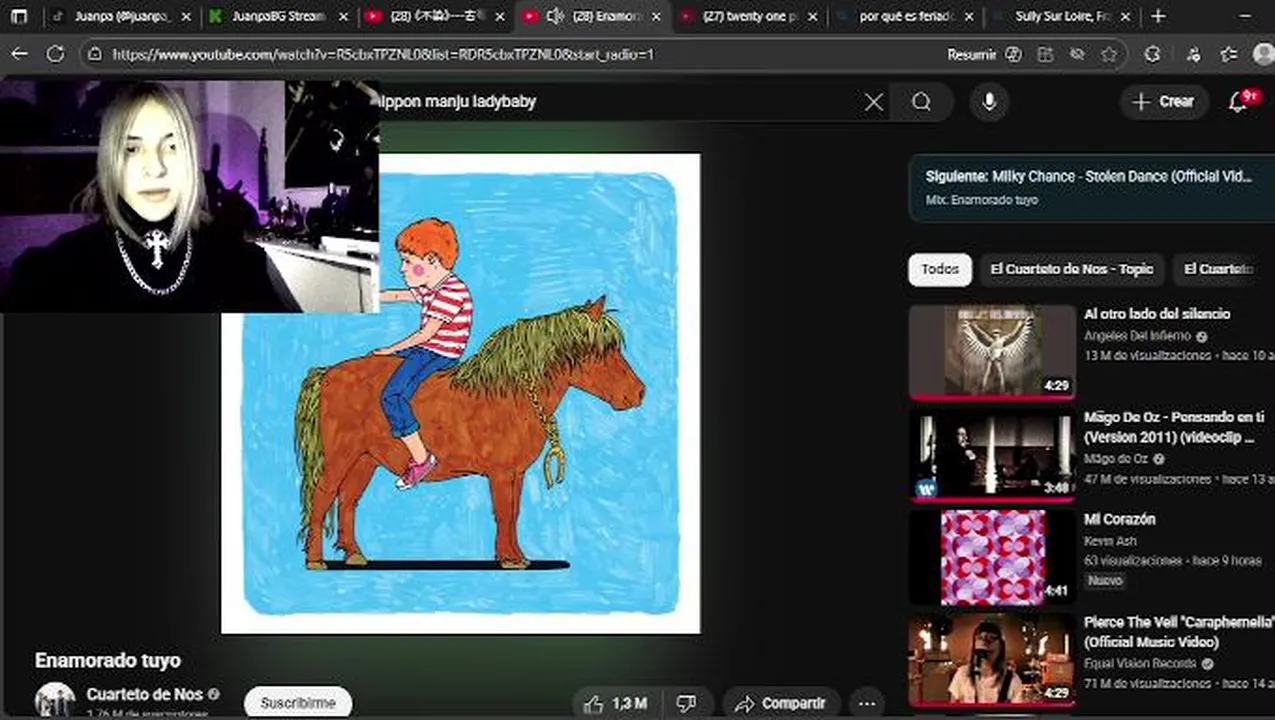Viewport: 1275px width, 720px height.
Task: Open more actions three-dot menu
Action: point(867,704)
